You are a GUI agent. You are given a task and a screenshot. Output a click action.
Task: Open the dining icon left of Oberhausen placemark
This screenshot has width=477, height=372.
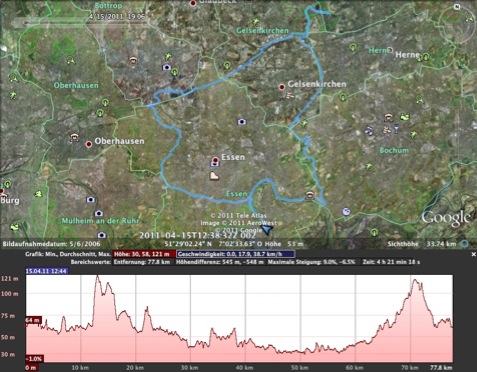tap(74, 137)
